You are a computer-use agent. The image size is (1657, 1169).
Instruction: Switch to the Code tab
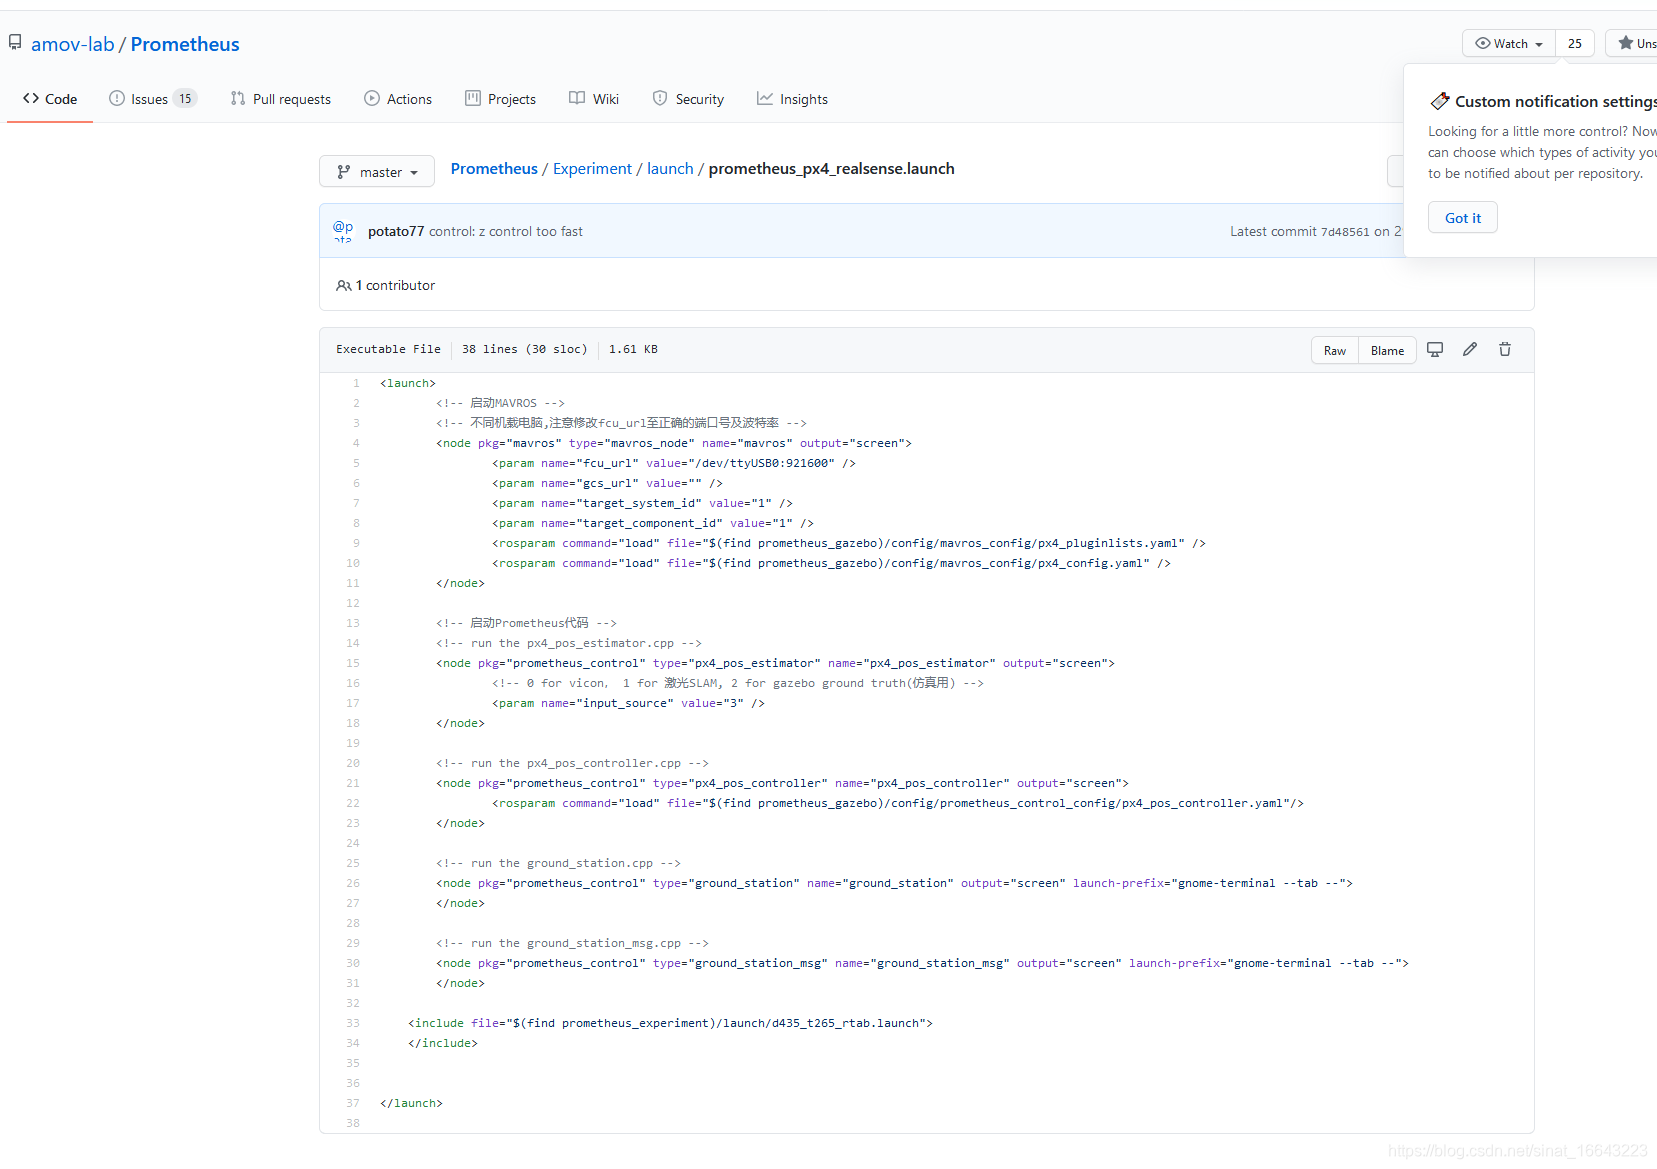pyautogui.click(x=50, y=99)
